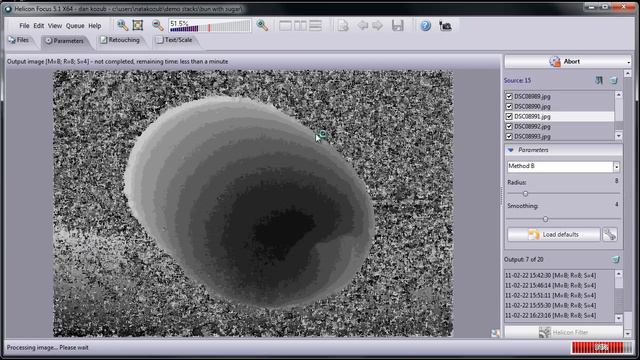Click the cube icon beside Output: 7 of 20
640x360 pixels.
coord(616,260)
